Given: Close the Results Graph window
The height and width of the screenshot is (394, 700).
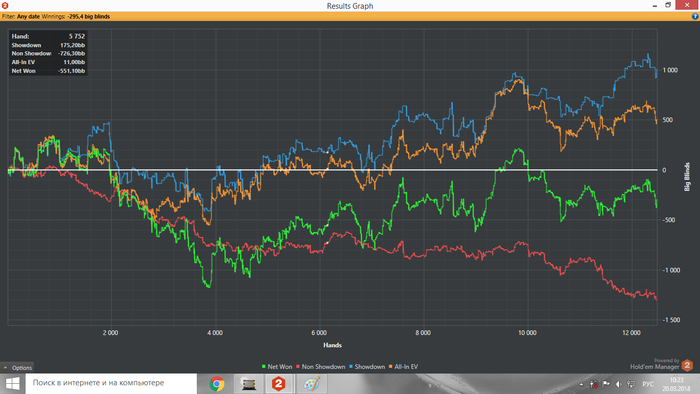Looking at the screenshot, I should [687, 5].
